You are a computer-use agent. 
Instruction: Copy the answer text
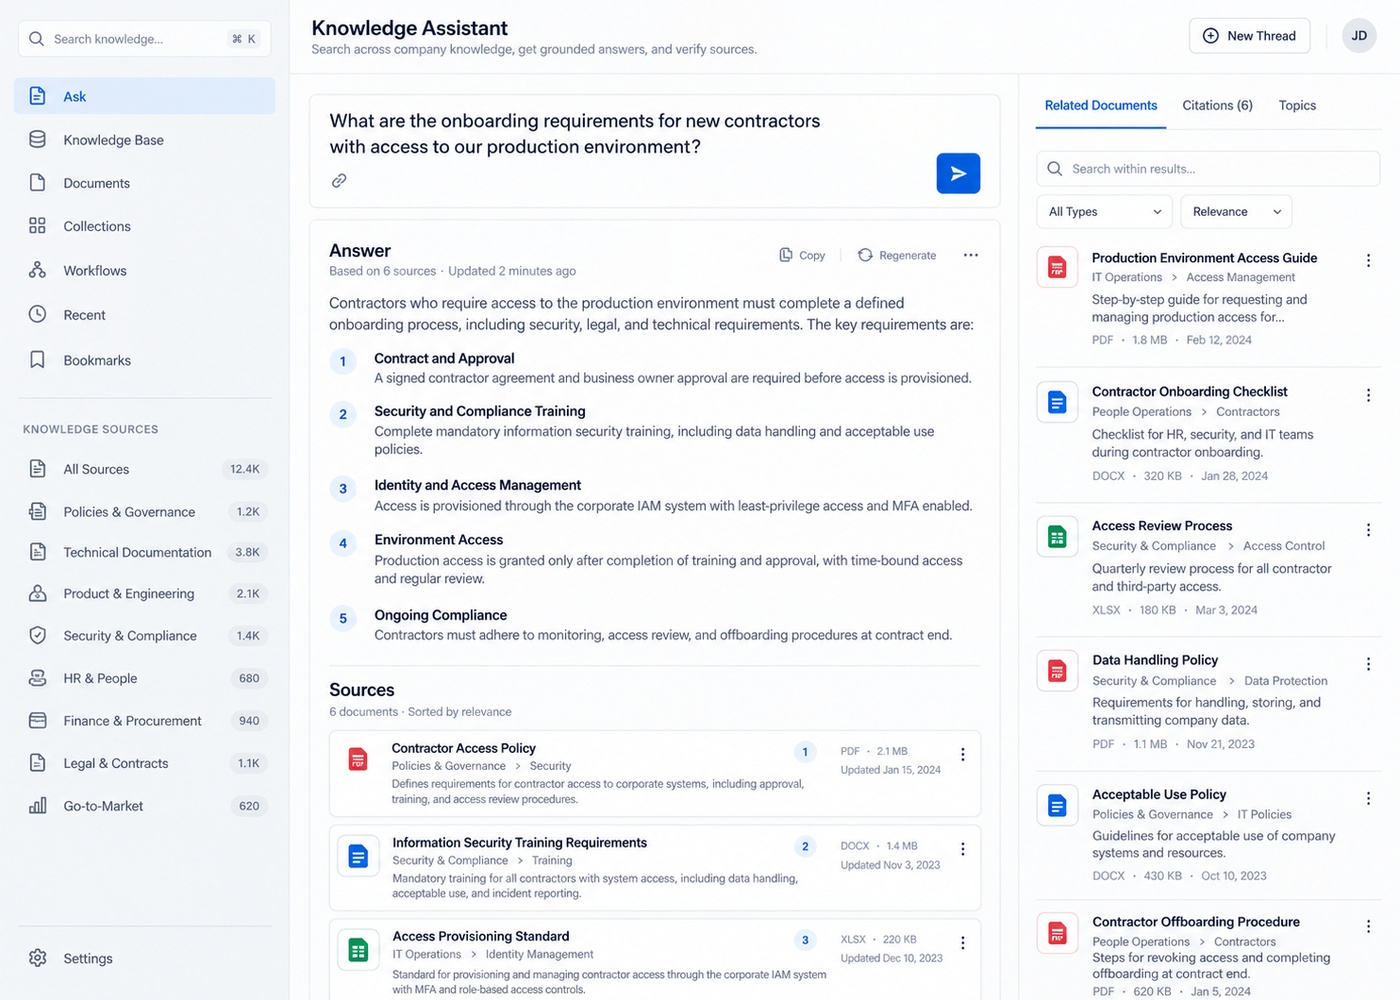[802, 255]
